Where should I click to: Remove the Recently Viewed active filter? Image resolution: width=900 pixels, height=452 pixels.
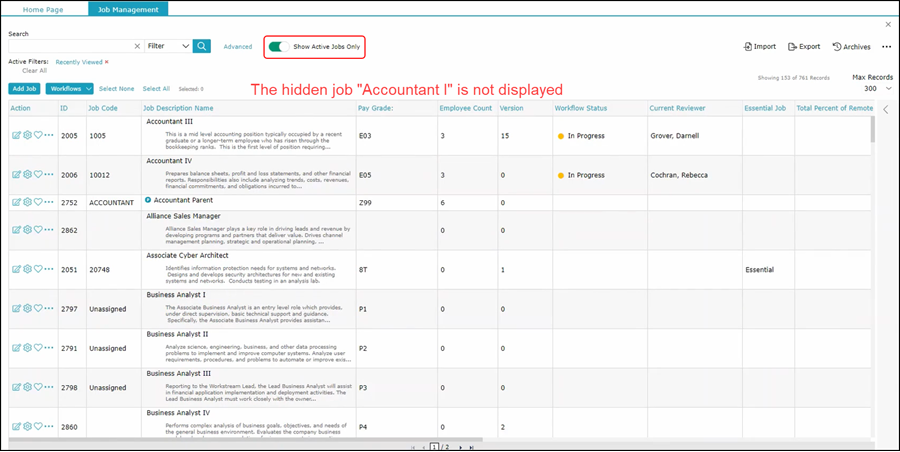[107, 62]
